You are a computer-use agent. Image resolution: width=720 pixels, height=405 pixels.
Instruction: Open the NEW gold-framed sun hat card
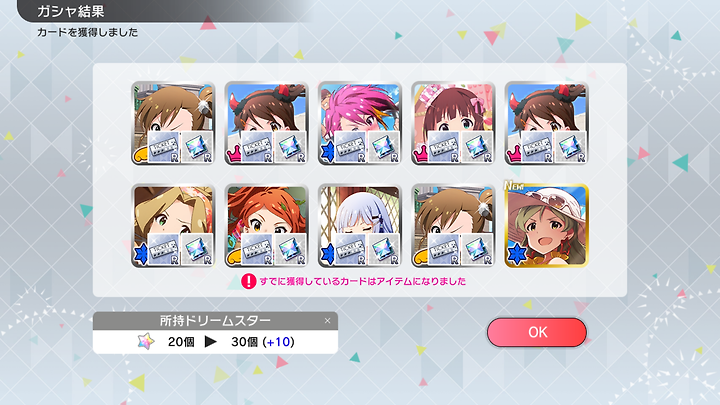pyautogui.click(x=546, y=225)
